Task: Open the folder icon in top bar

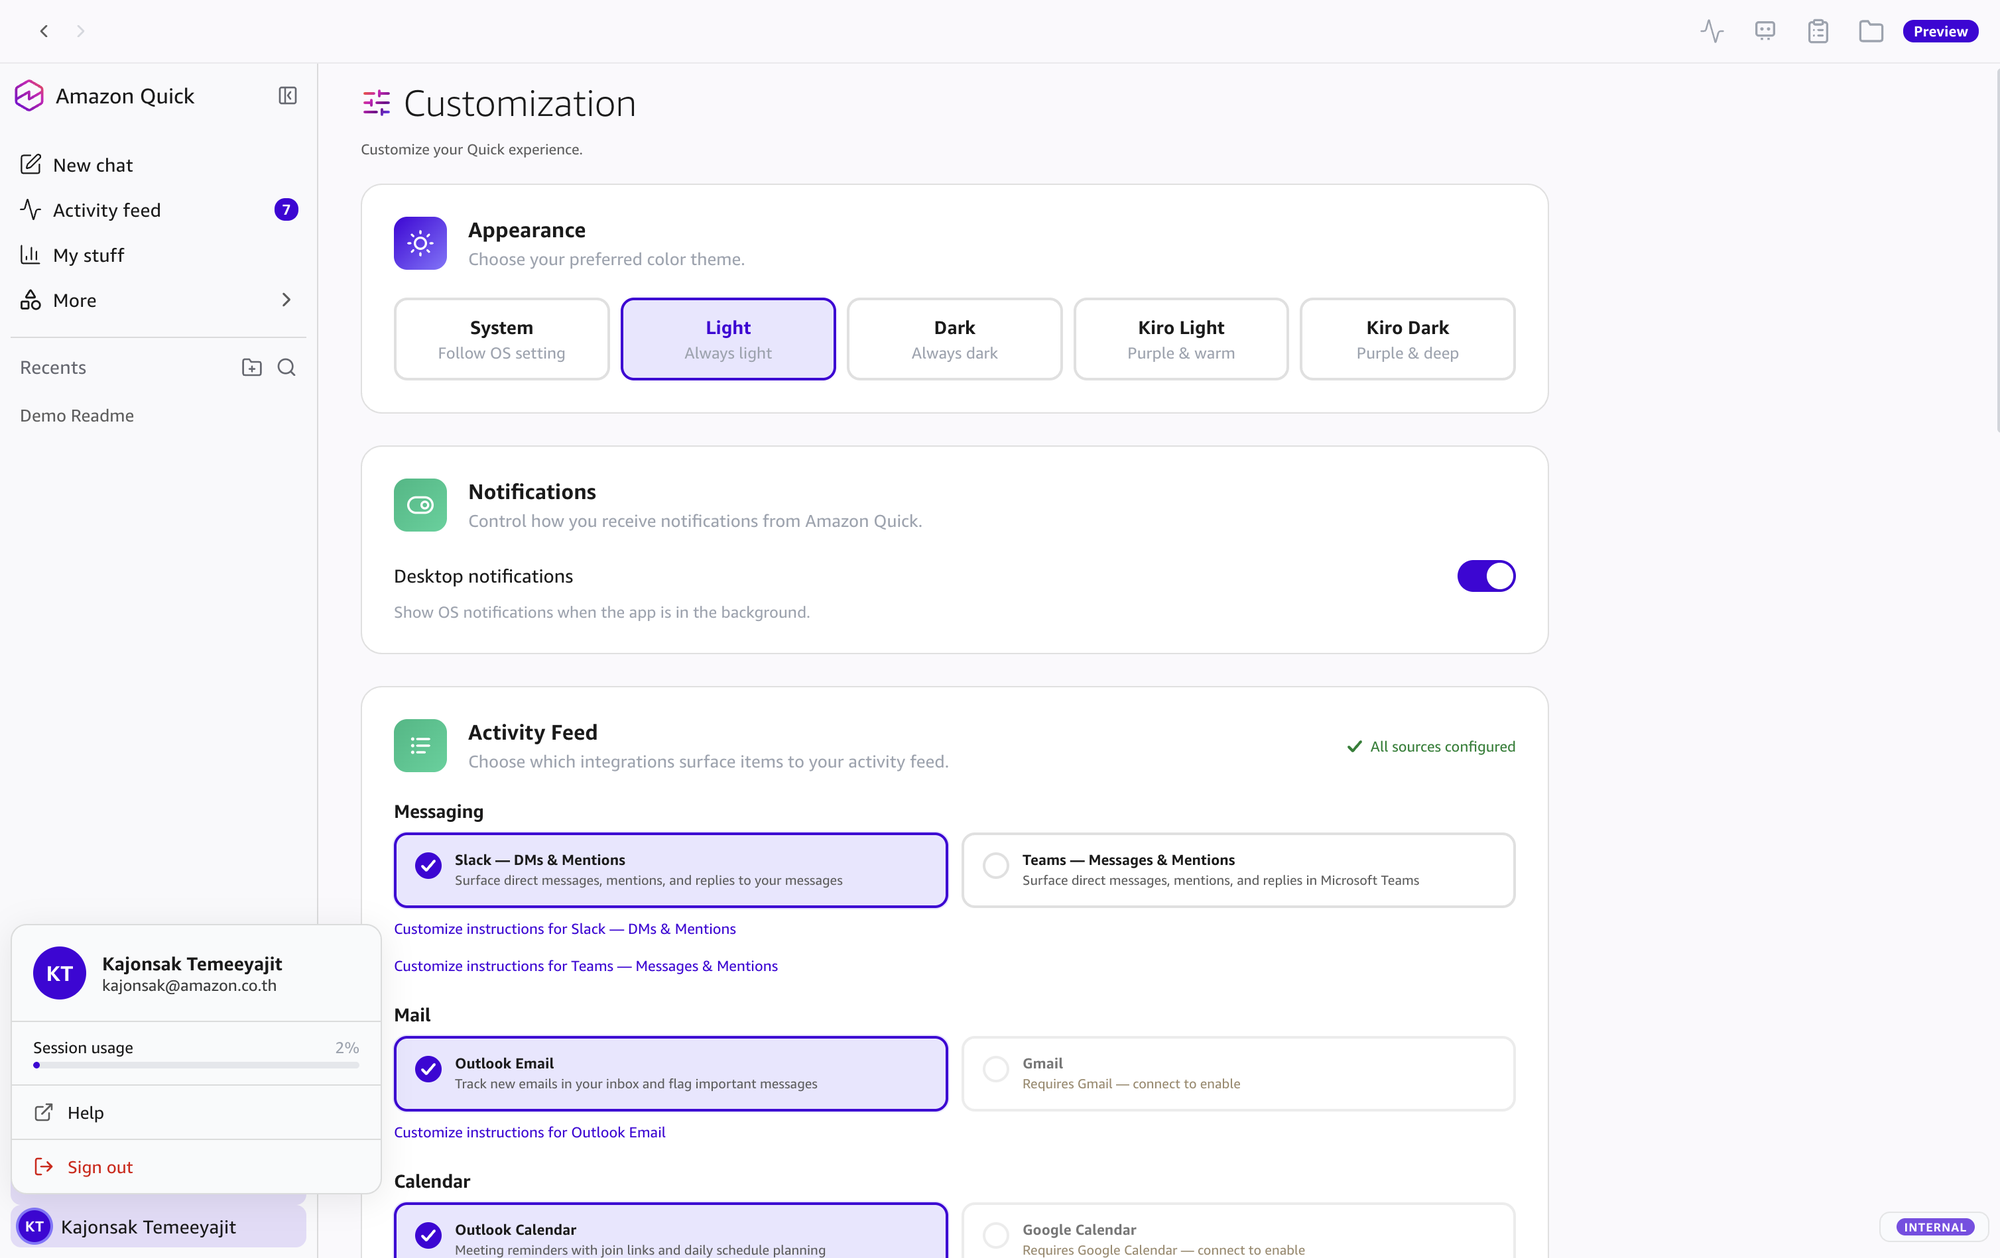Action: [1871, 31]
